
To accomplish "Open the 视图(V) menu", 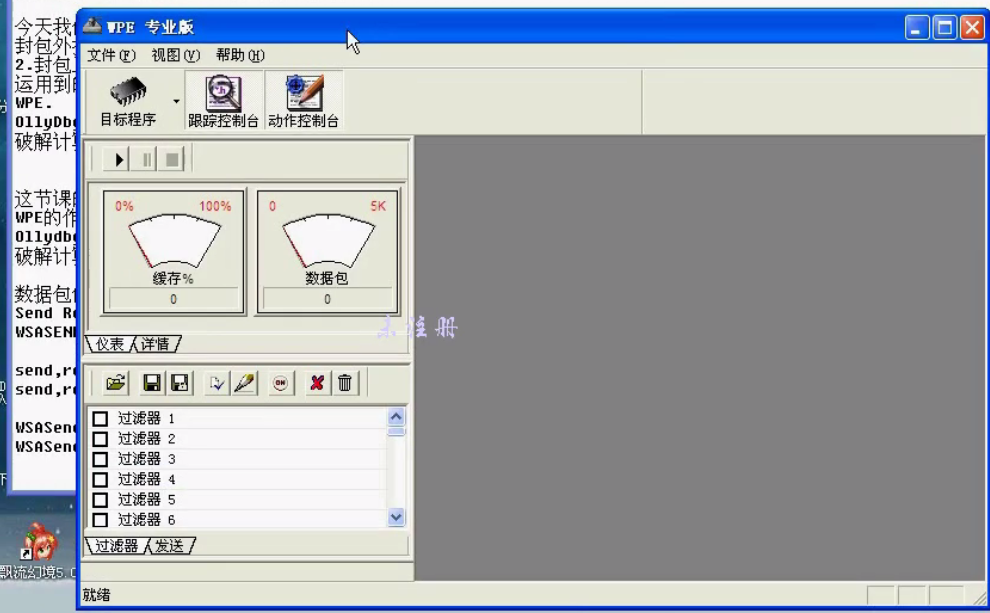I will point(175,55).
